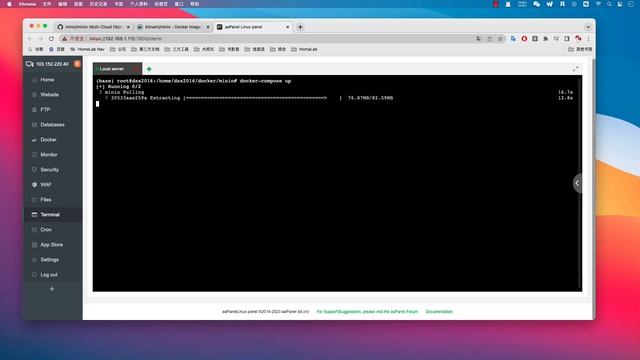Screen dimensions: 640x360
Task: Open the tab search dropdown arrow
Action: pos(588,27)
